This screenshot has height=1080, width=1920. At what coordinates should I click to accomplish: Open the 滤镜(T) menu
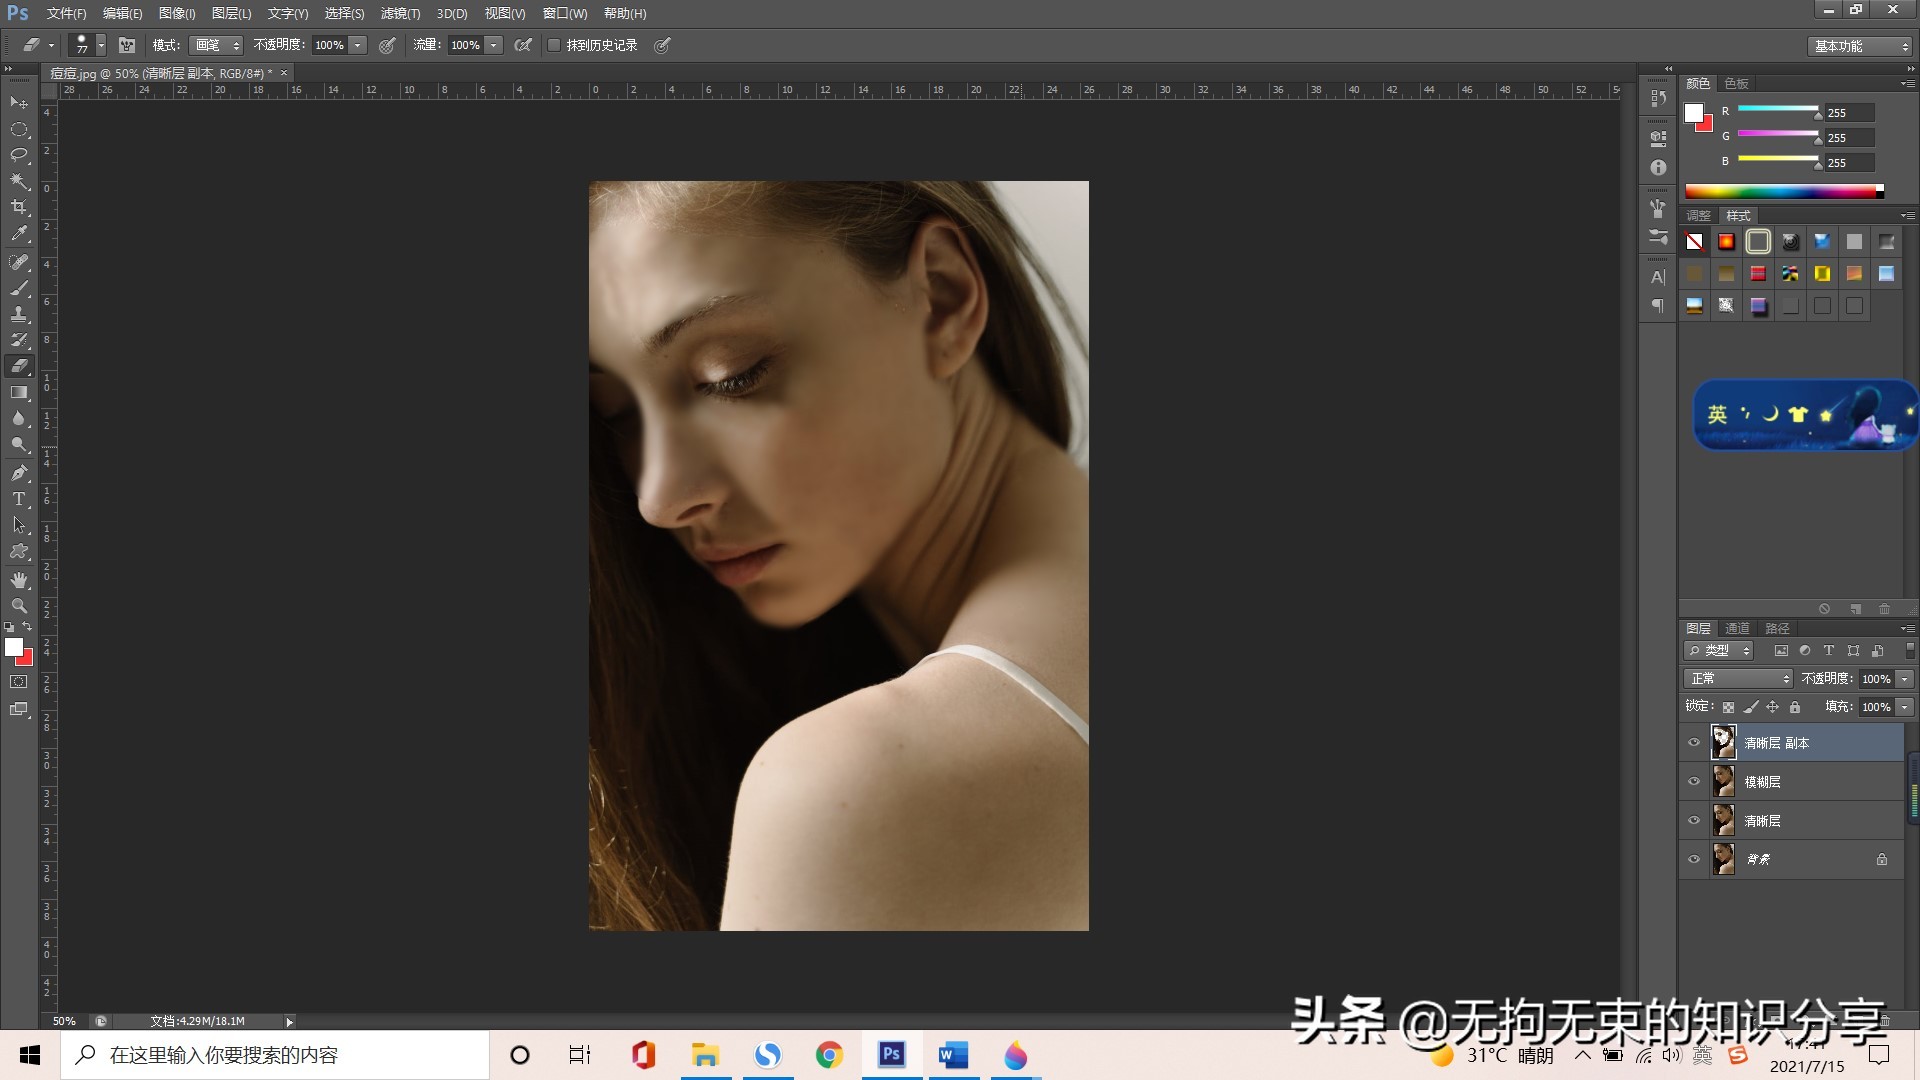400,13
